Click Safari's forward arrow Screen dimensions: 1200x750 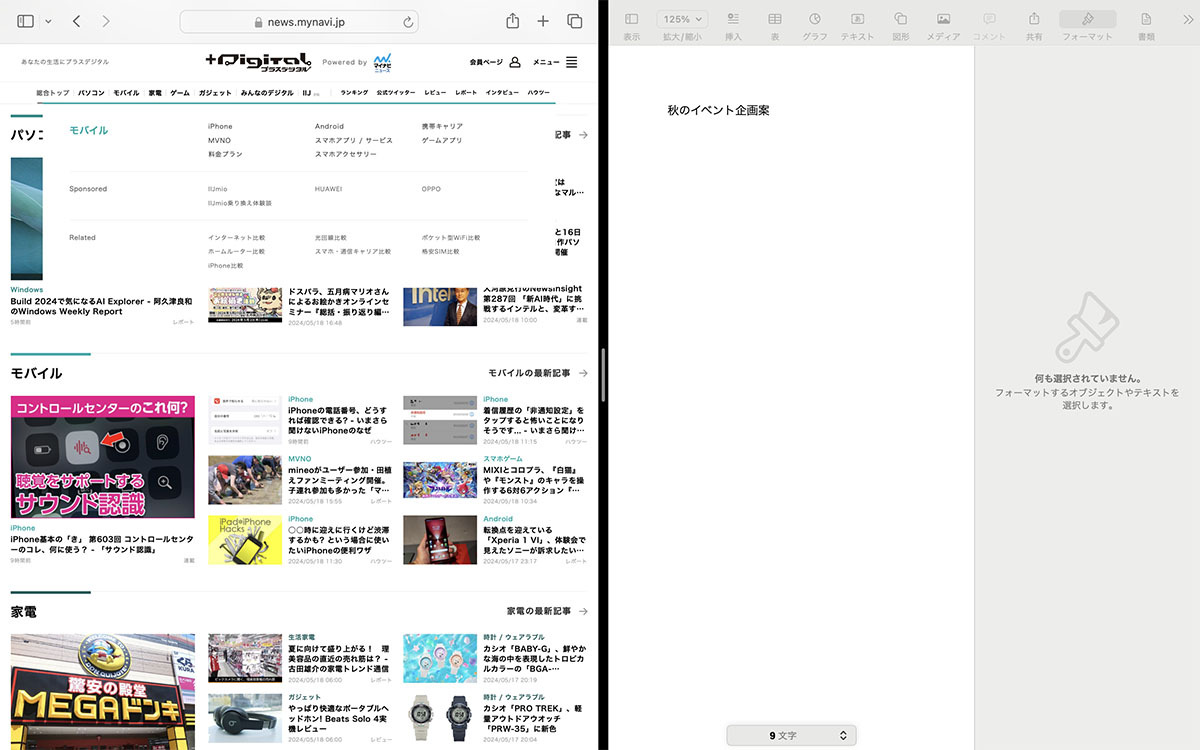[x=106, y=21]
